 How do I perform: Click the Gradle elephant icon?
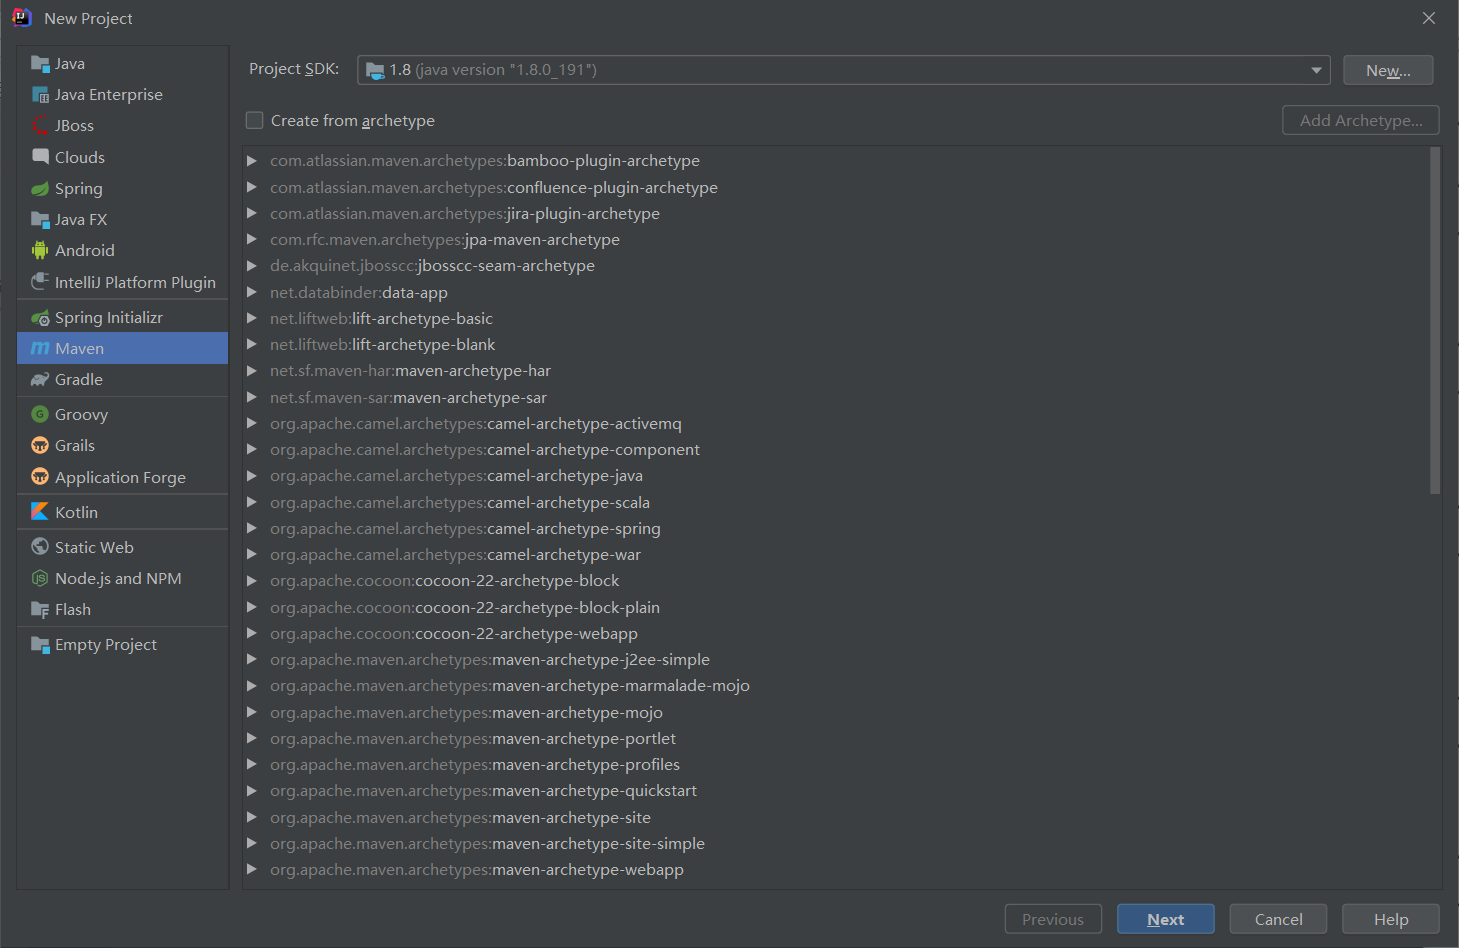40,380
